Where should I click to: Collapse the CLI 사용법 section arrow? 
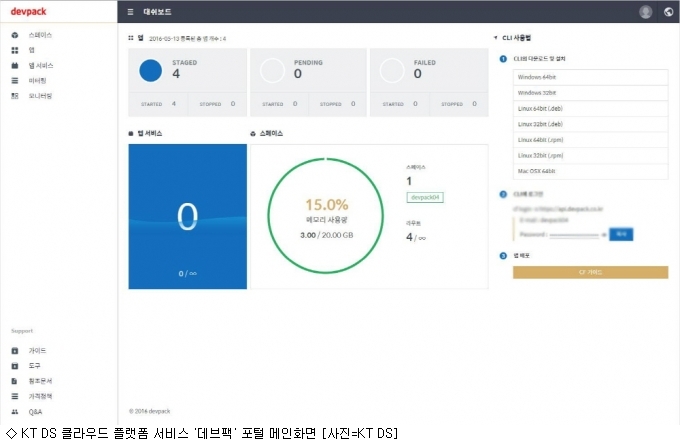(495, 38)
